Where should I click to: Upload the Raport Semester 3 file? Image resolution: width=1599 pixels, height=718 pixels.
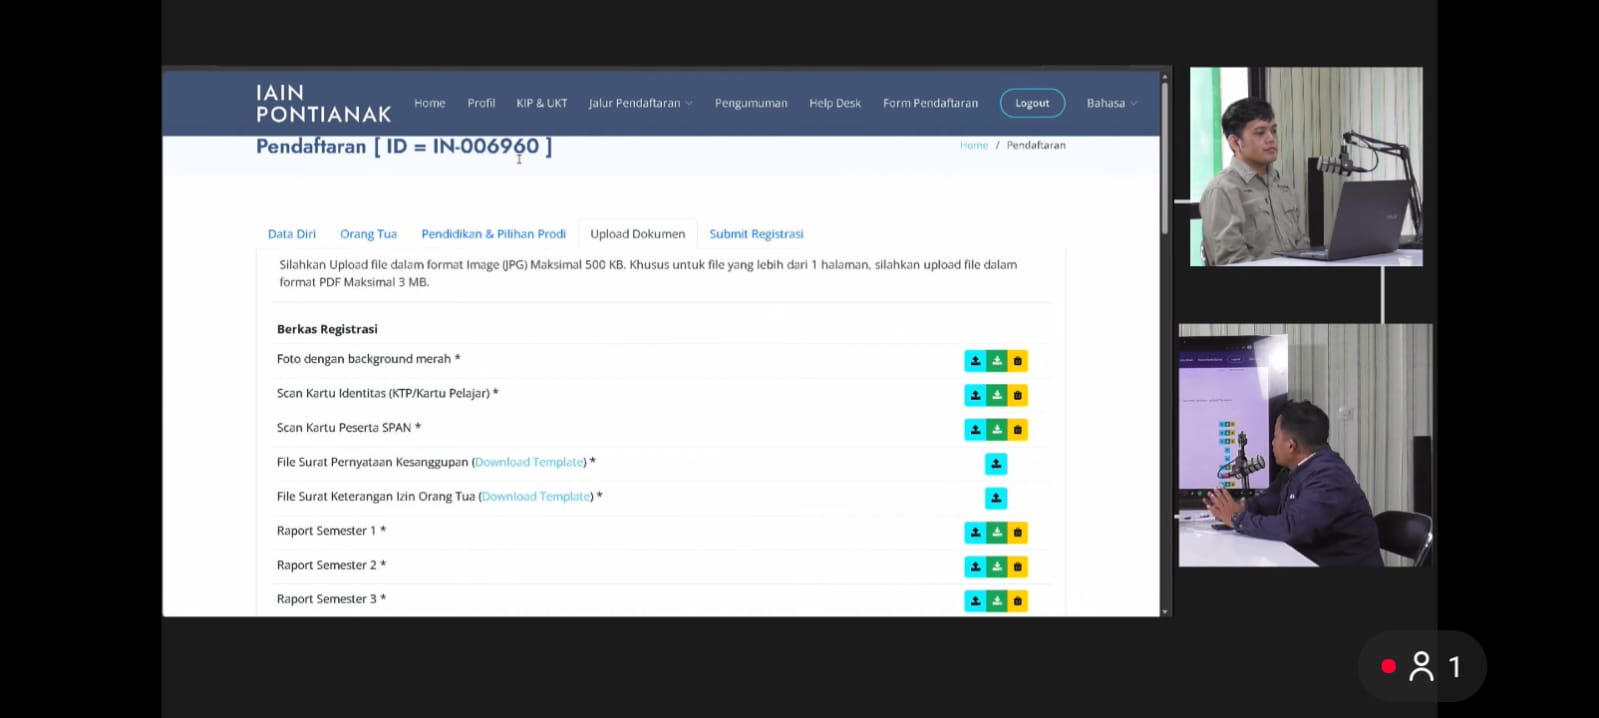pos(975,601)
